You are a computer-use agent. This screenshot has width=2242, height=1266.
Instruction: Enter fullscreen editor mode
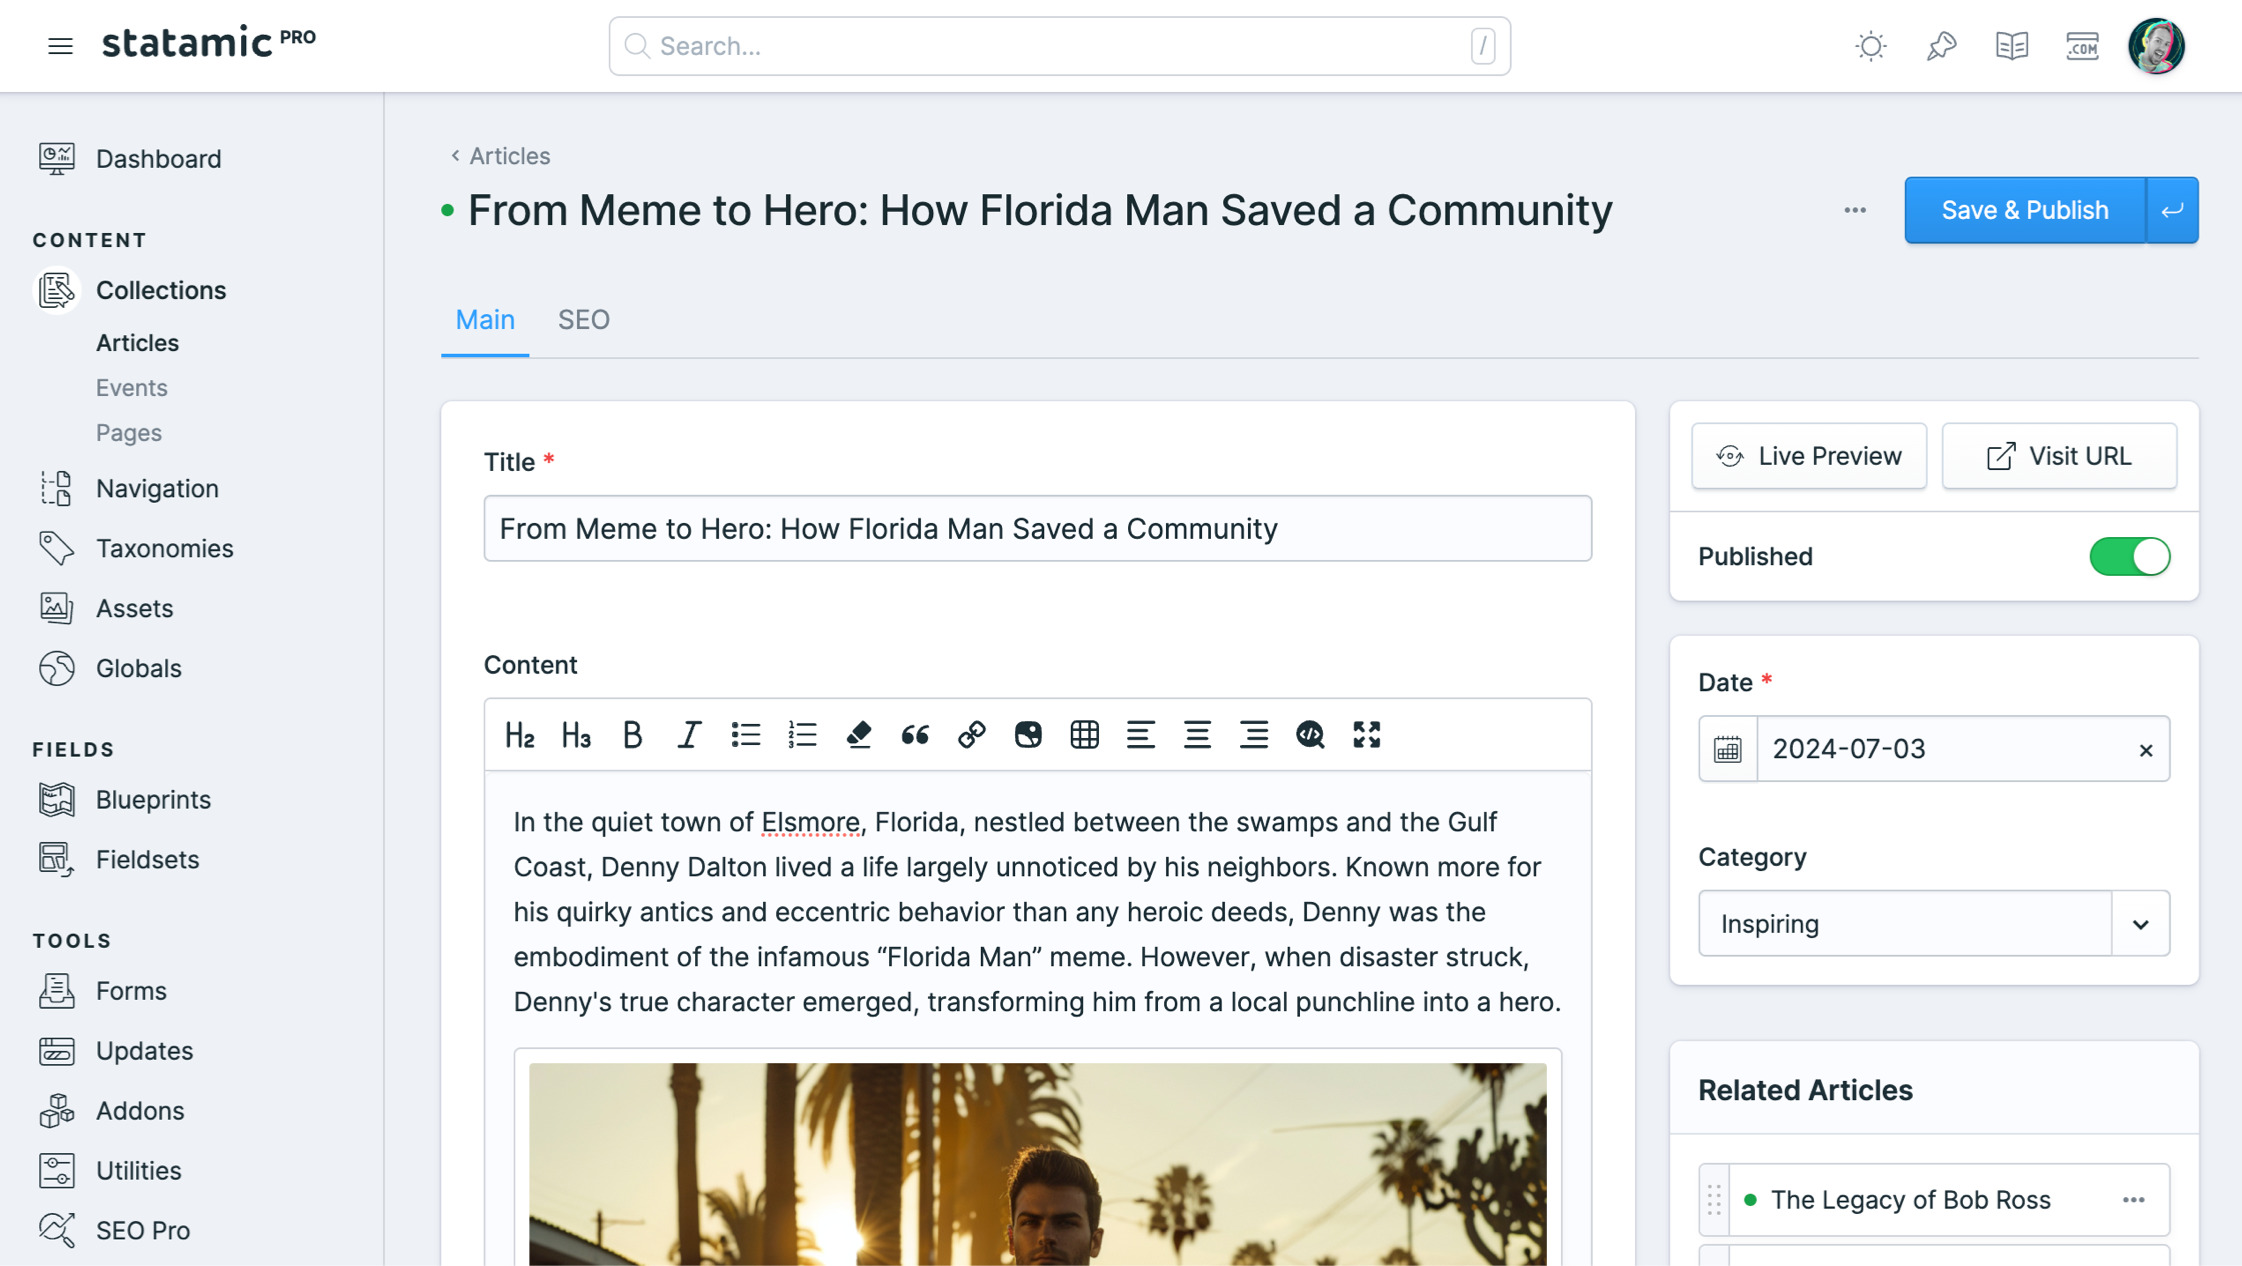[x=1366, y=735]
